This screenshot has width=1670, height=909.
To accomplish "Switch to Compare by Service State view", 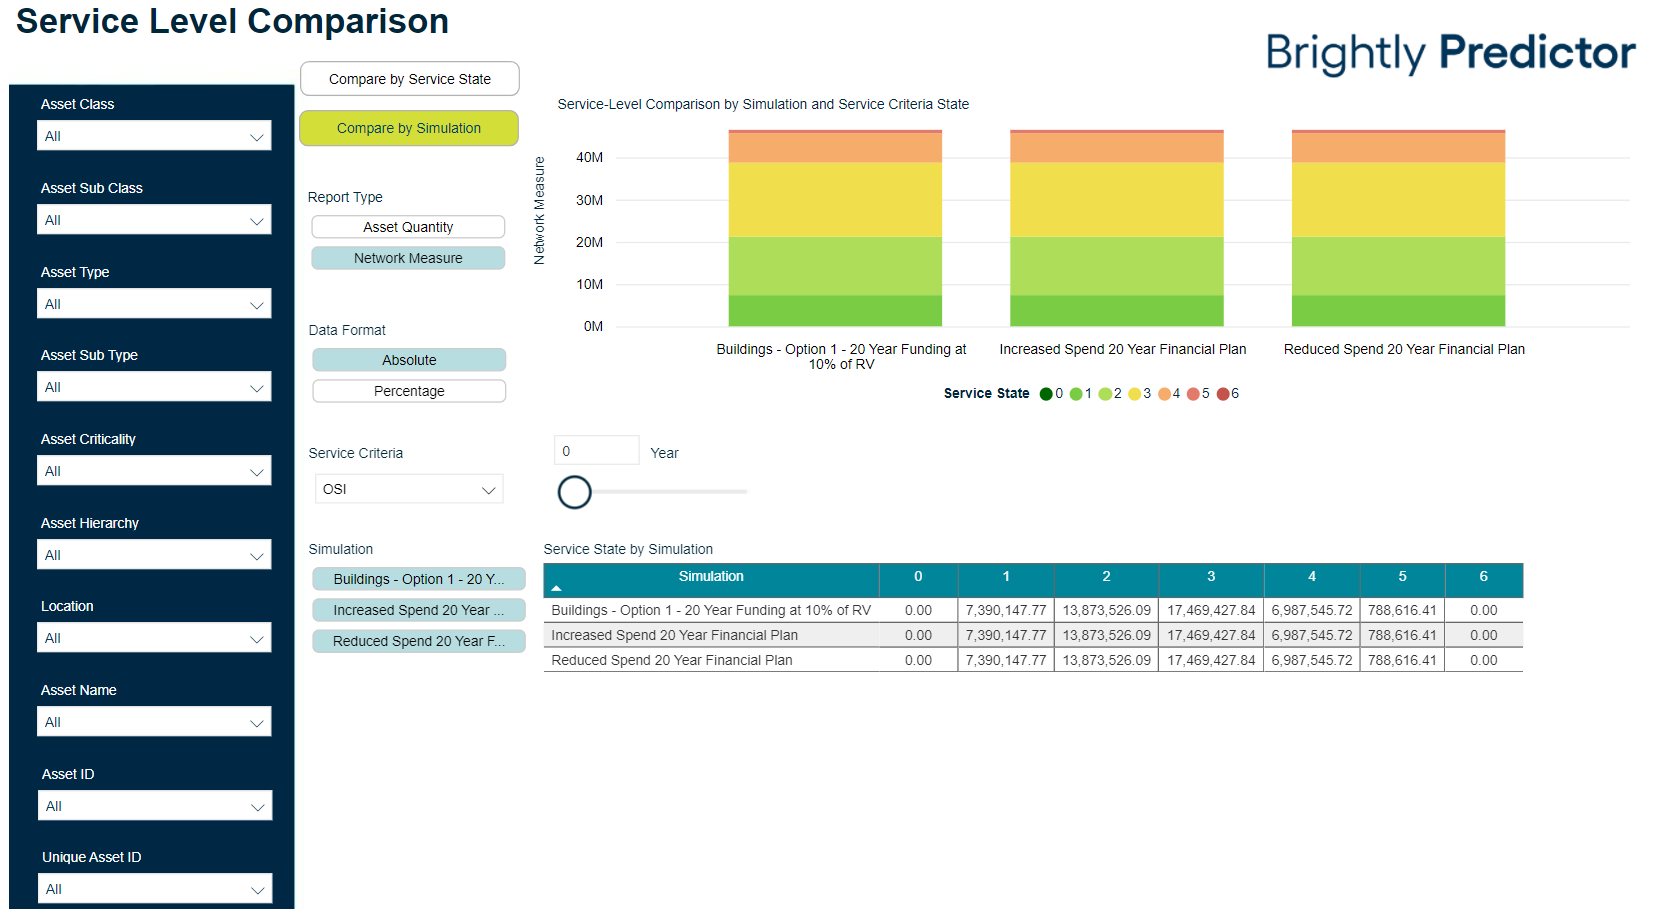I will tap(409, 79).
